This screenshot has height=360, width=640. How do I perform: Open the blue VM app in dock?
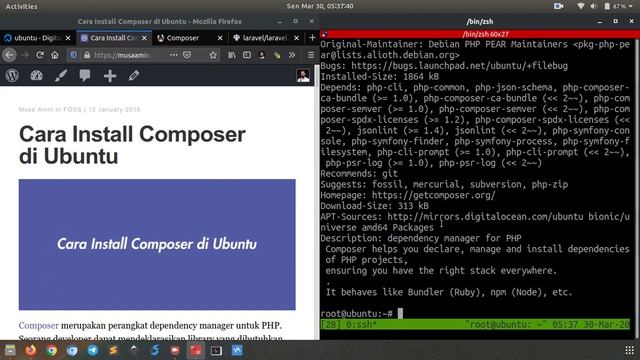click(237, 350)
